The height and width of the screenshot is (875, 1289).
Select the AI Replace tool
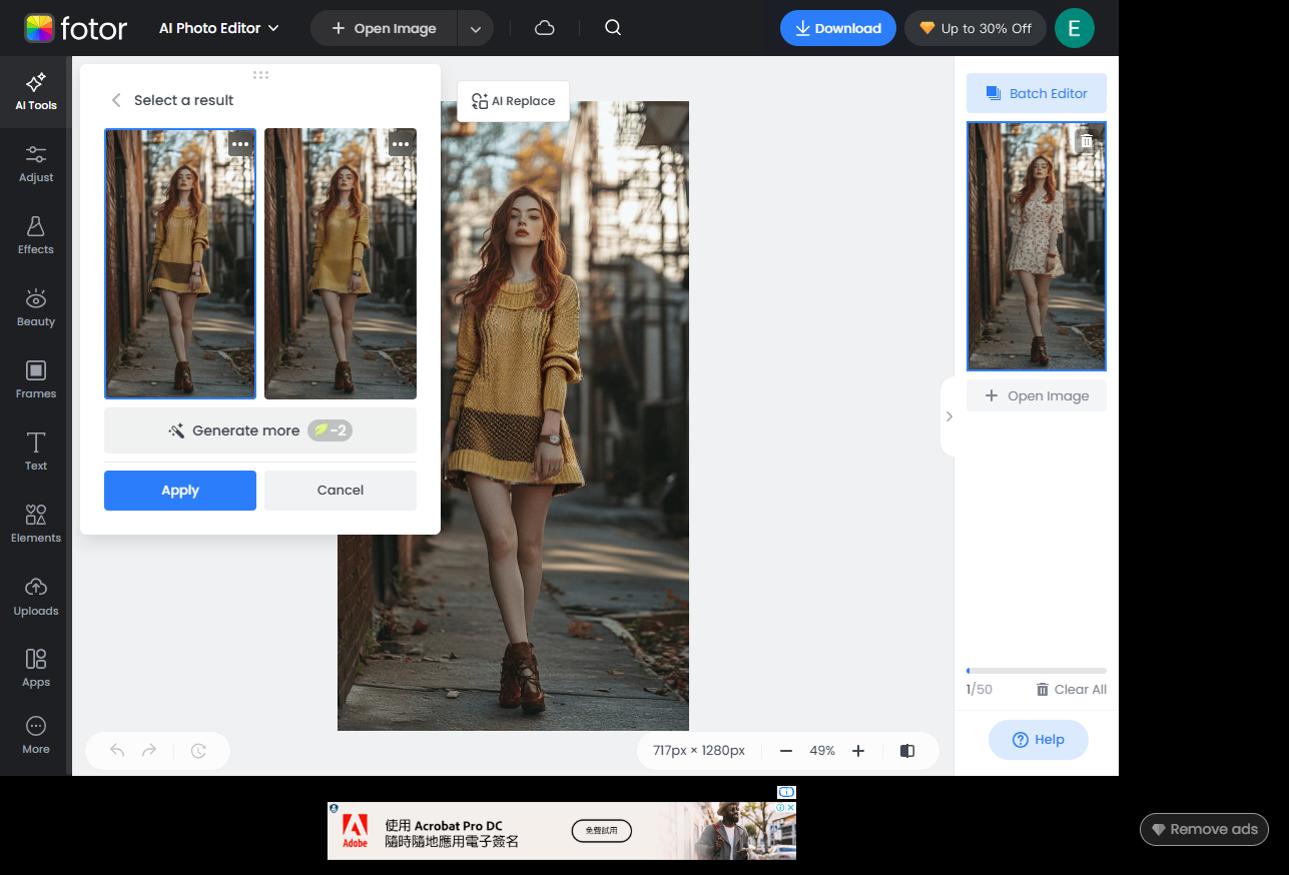click(512, 100)
